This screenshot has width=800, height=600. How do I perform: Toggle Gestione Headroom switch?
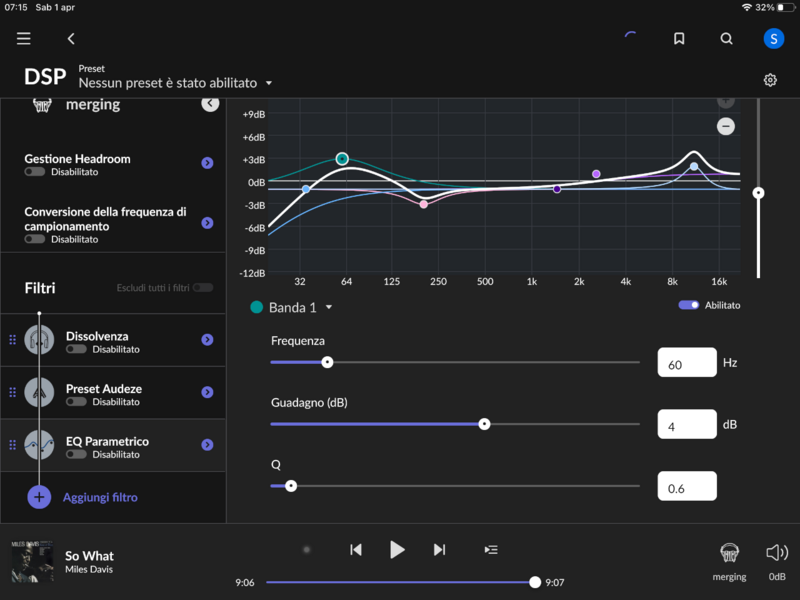point(36,172)
